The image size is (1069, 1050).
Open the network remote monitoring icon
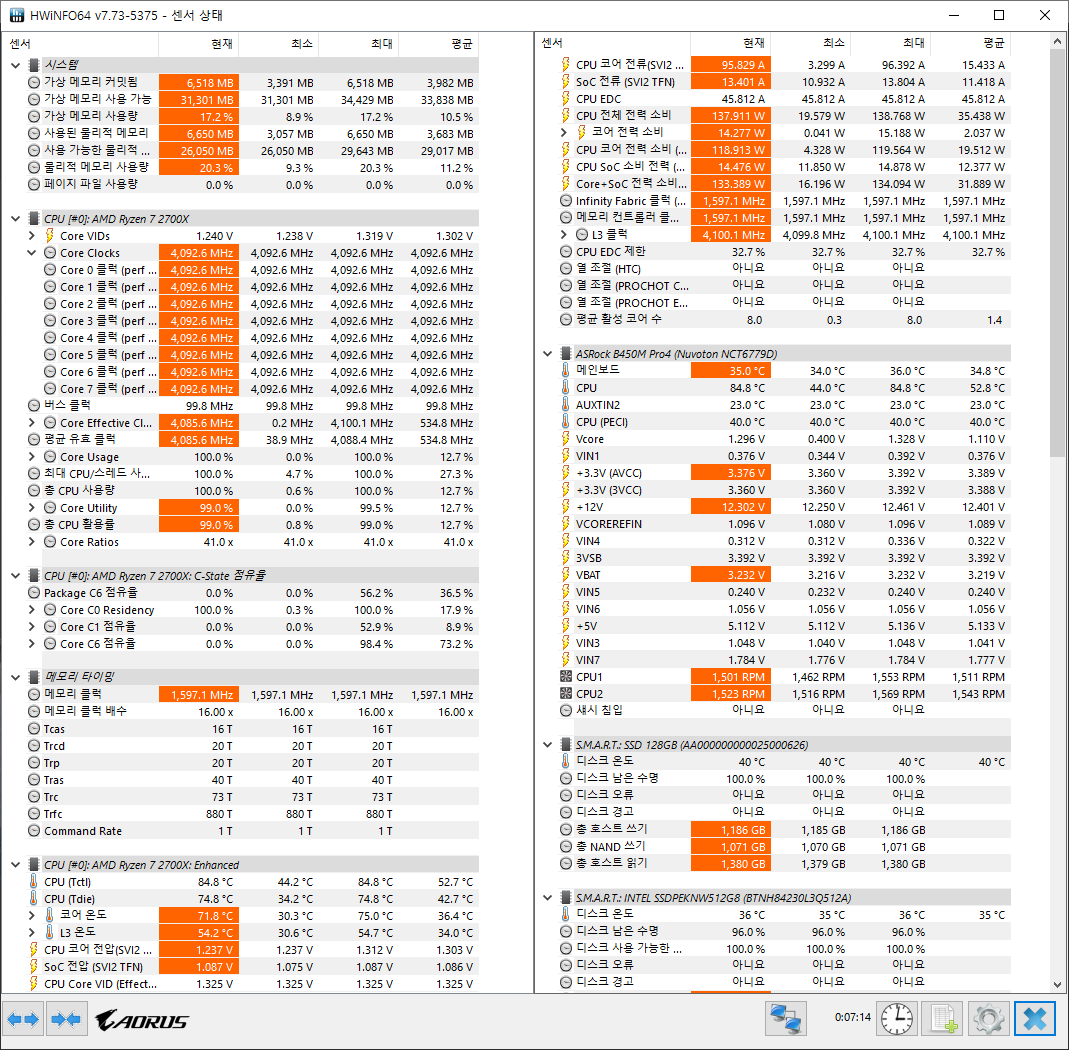(785, 1019)
